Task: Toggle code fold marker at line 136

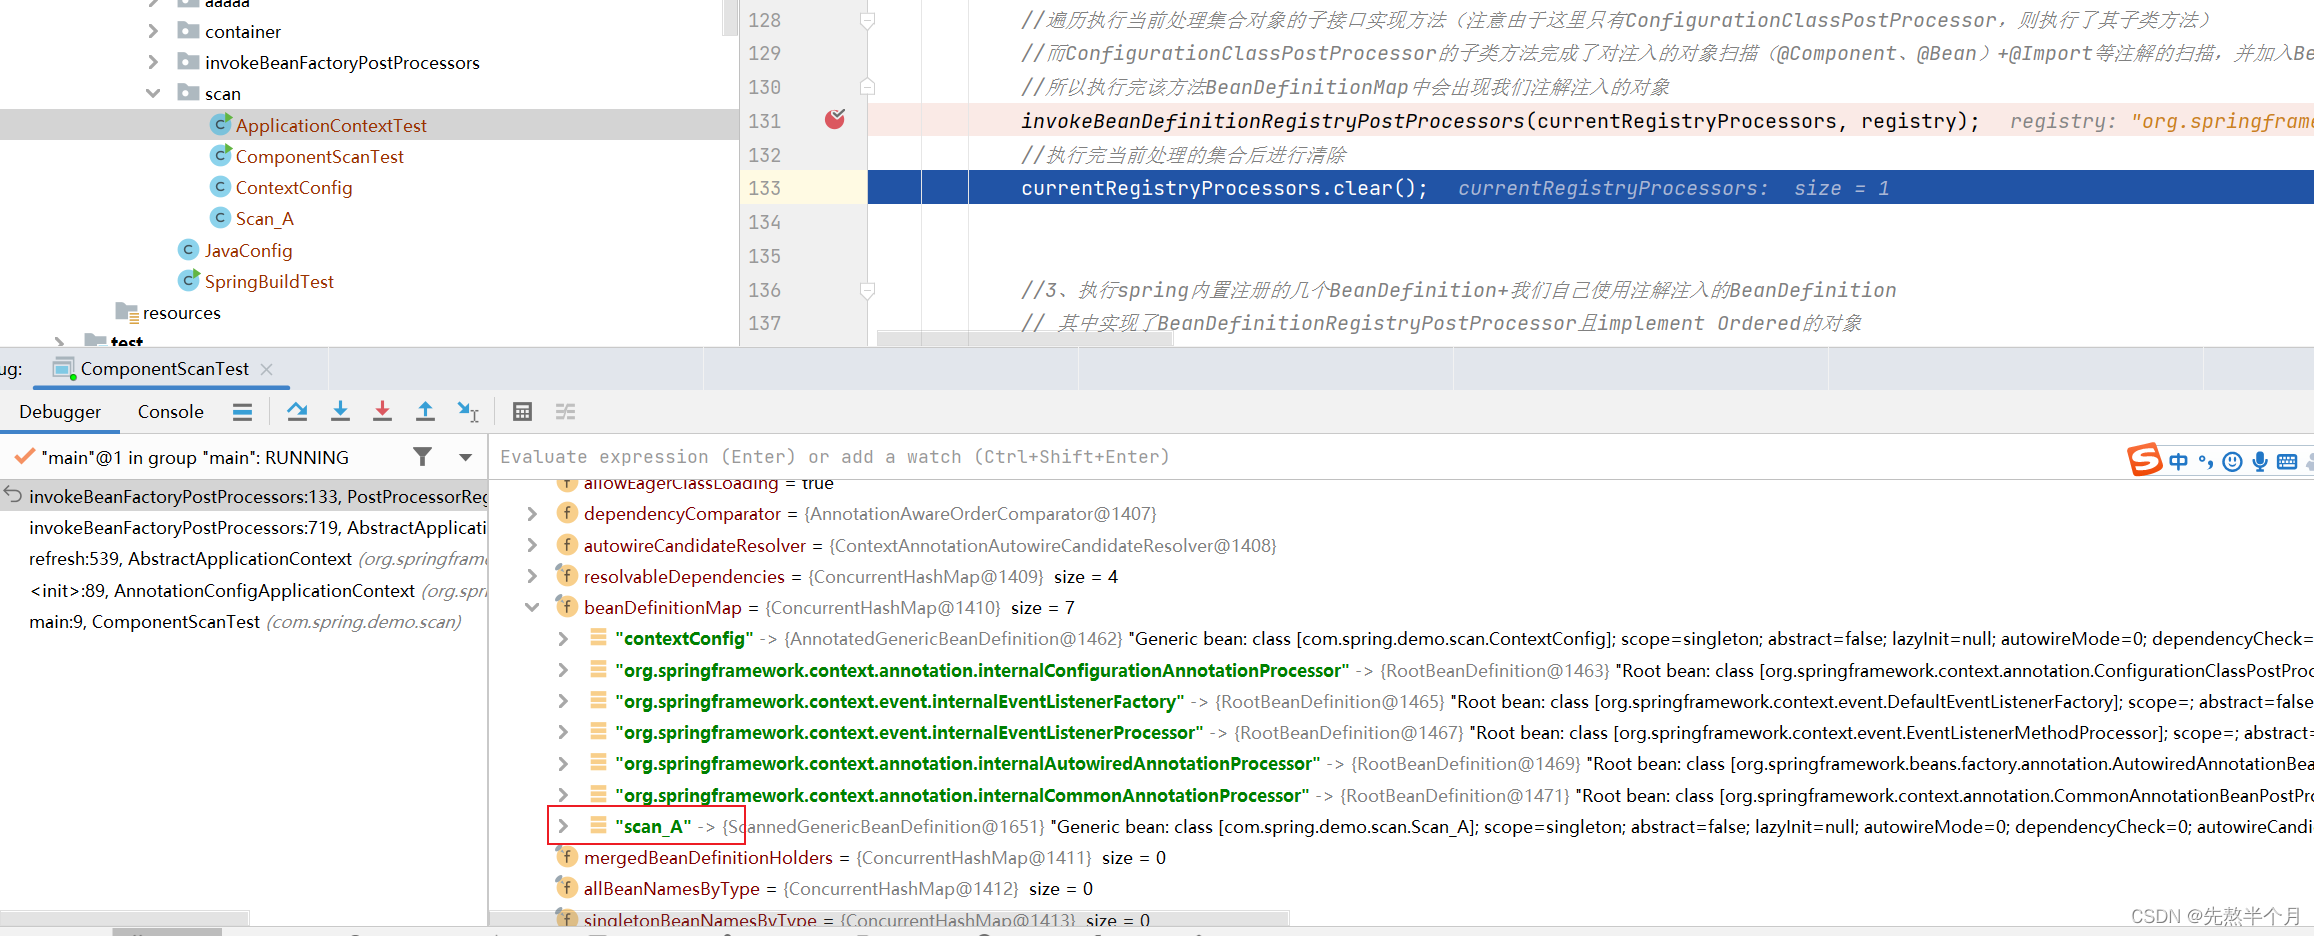Action: click(x=868, y=290)
